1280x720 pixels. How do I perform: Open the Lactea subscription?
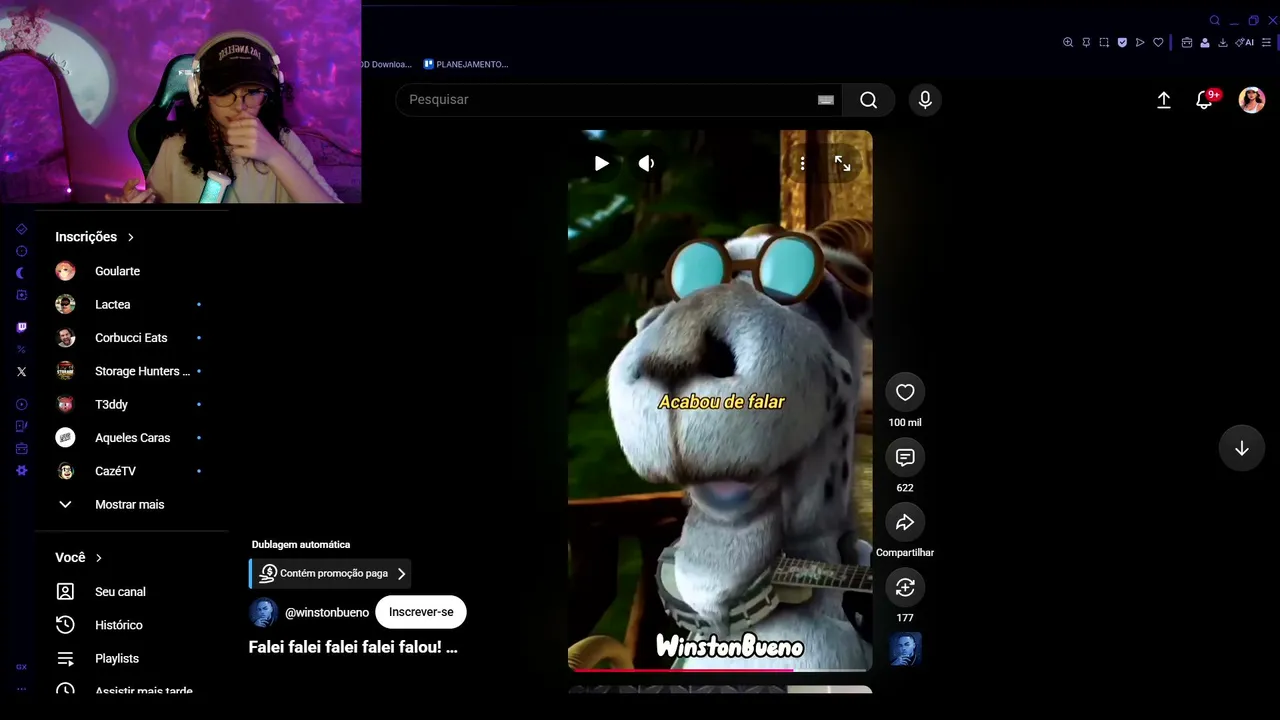tap(132, 304)
